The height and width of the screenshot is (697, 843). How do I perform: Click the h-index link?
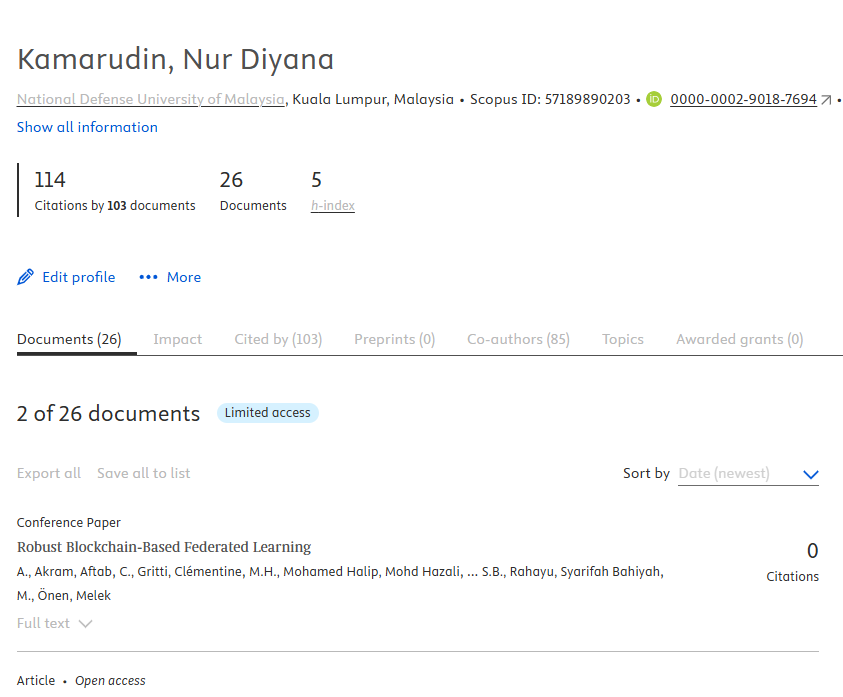332,205
